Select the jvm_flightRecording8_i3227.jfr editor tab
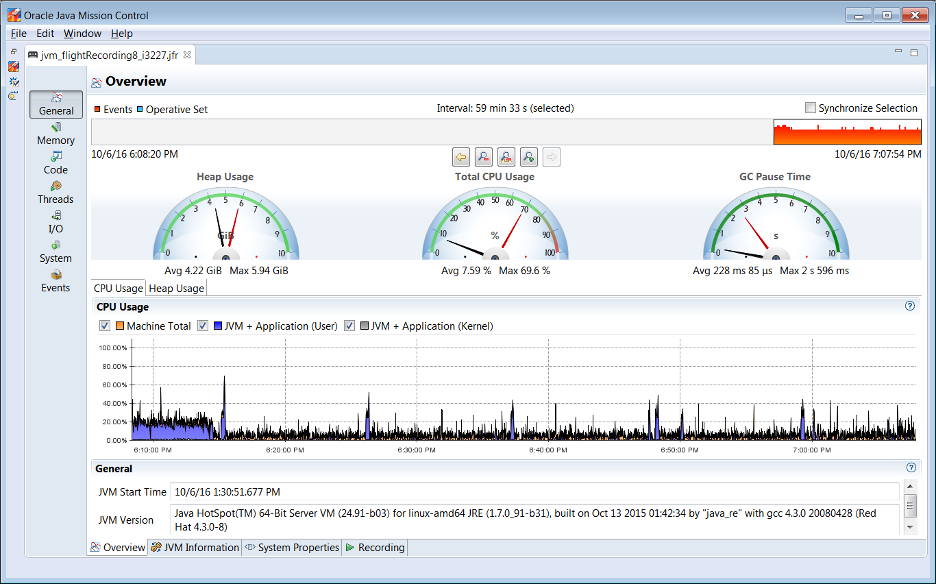The image size is (936, 584). (x=109, y=56)
